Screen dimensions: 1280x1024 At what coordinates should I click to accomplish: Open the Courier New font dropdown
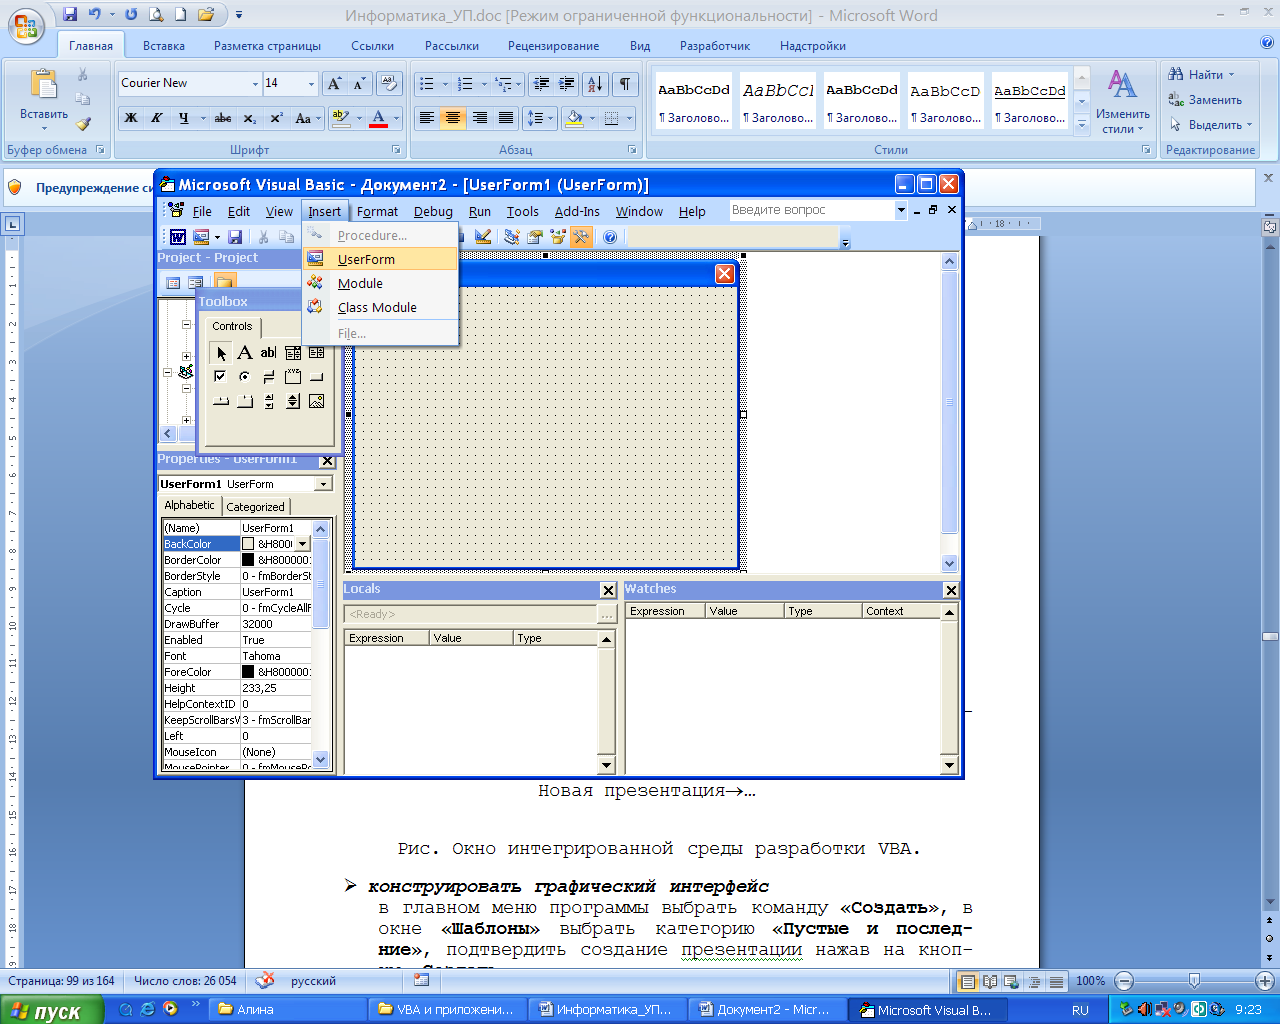[x=255, y=84]
